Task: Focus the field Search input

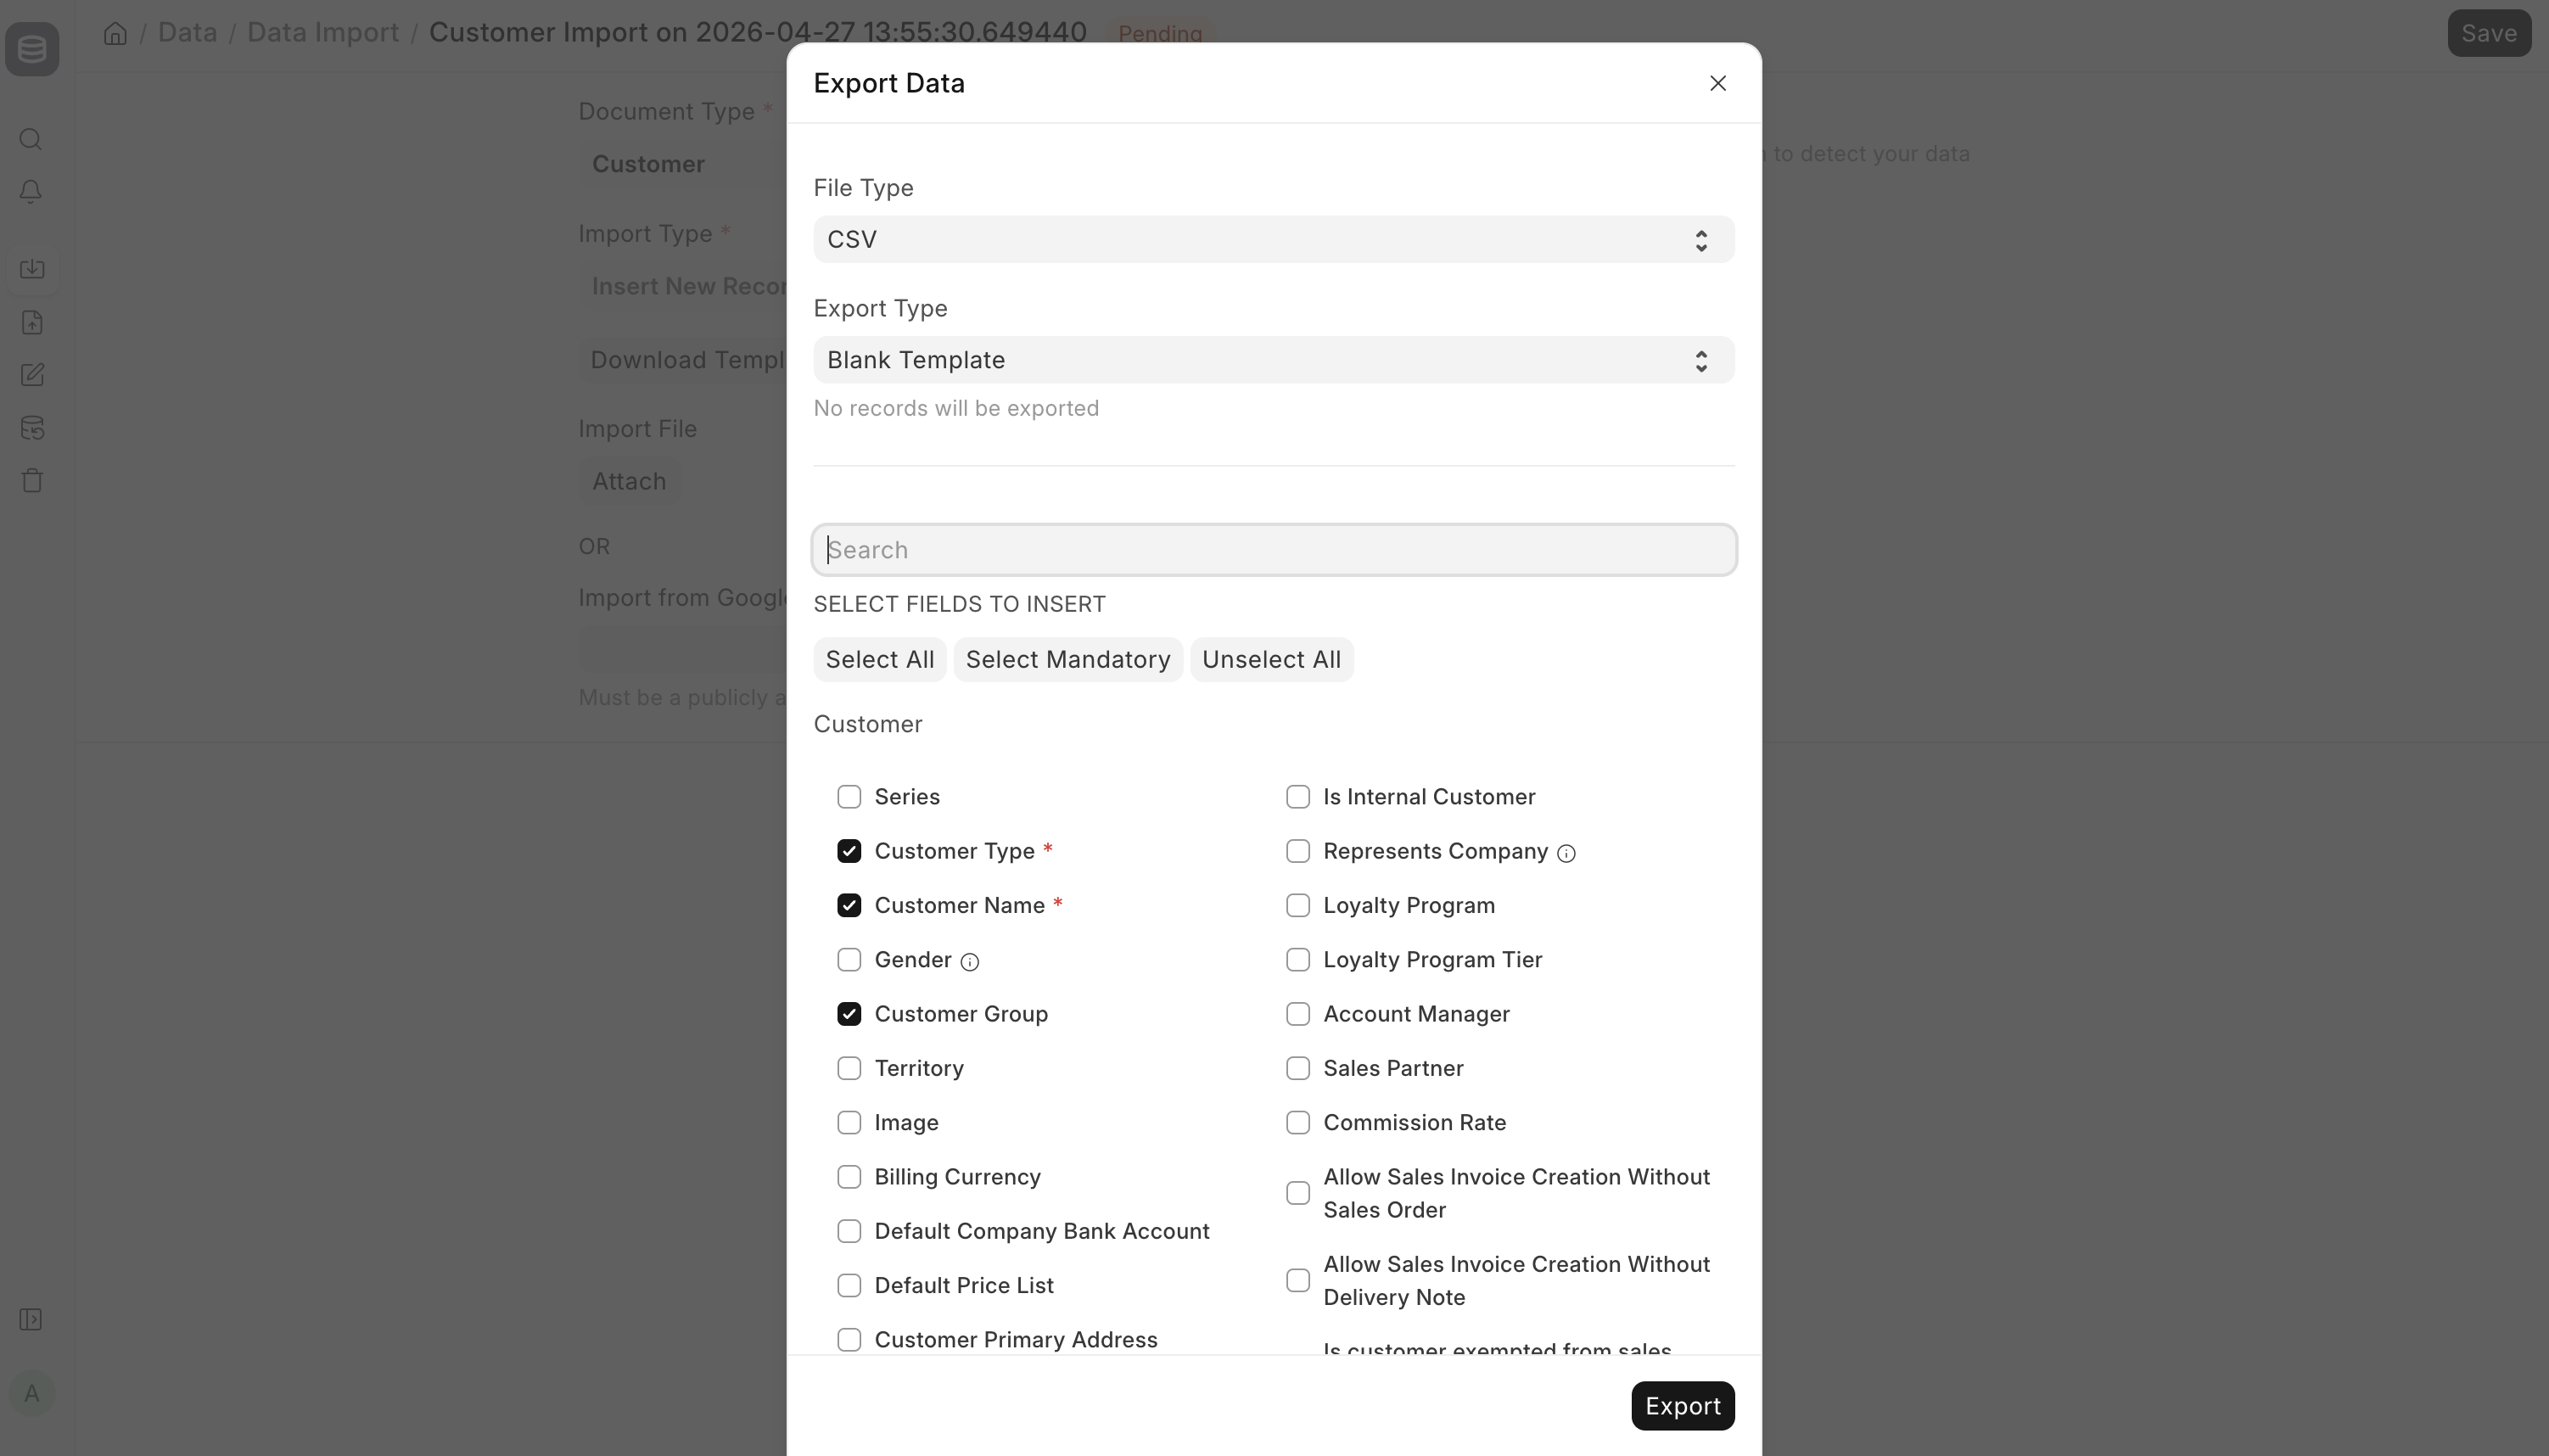Action: coord(1273,550)
